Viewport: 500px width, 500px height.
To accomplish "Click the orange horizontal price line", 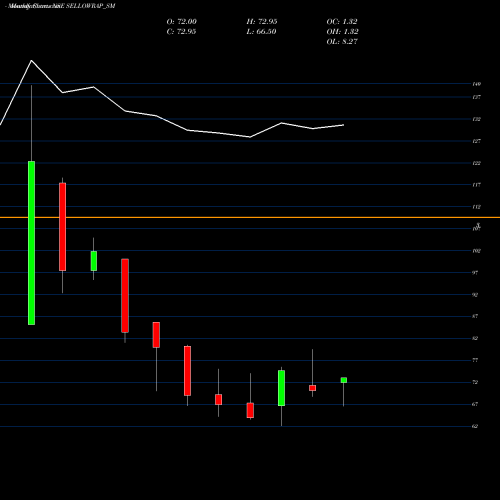I will (x=250, y=217).
